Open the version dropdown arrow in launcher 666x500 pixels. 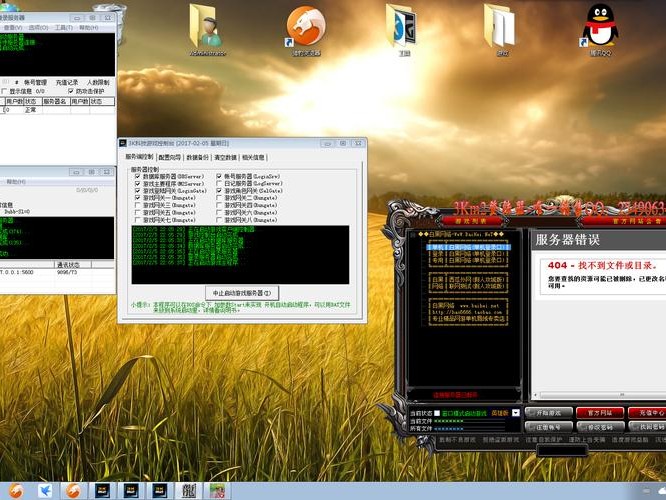tap(516, 413)
